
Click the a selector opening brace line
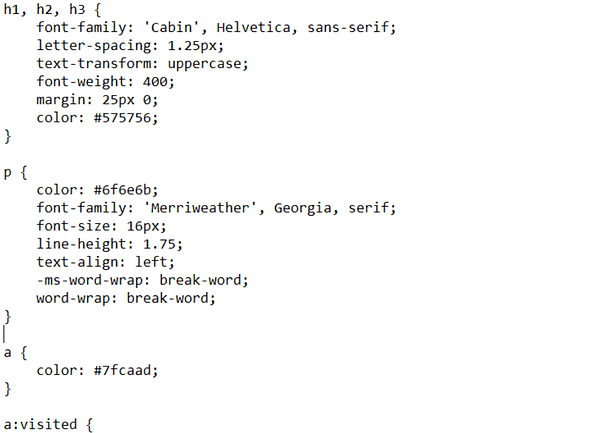[14, 352]
